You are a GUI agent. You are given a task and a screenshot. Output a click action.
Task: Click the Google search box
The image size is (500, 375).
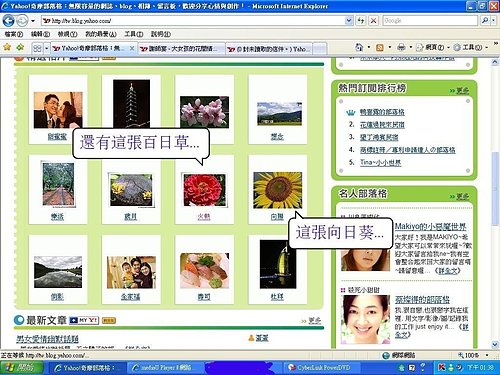430,21
